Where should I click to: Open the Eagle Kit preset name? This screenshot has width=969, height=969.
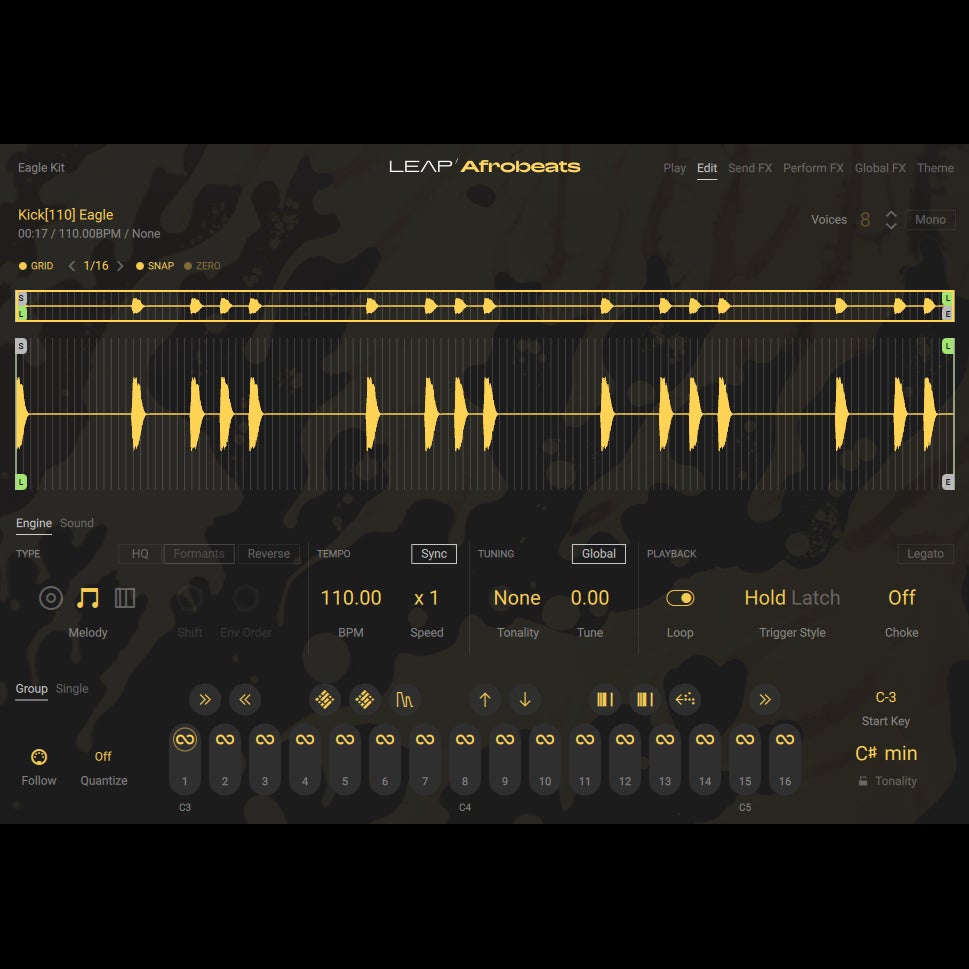[x=41, y=167]
